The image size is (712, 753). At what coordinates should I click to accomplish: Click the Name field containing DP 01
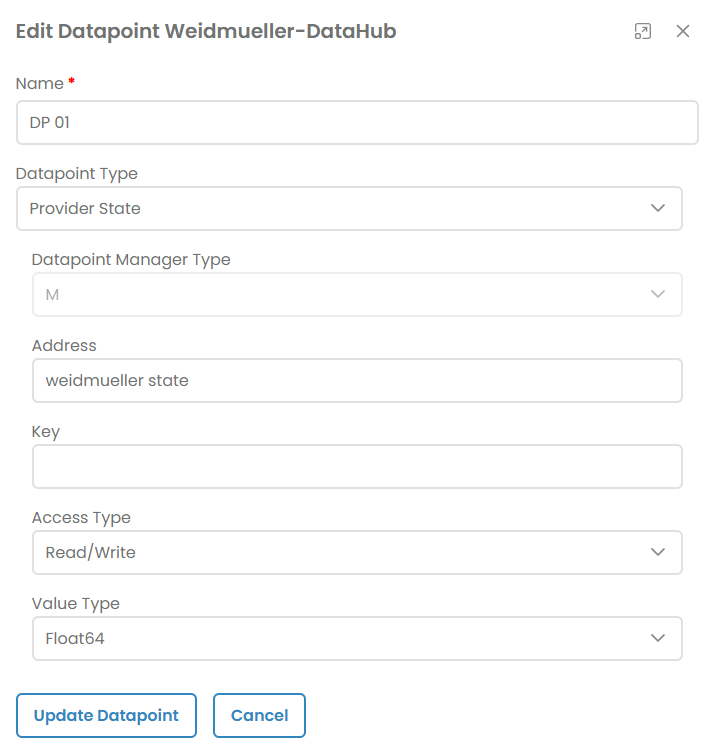357,122
